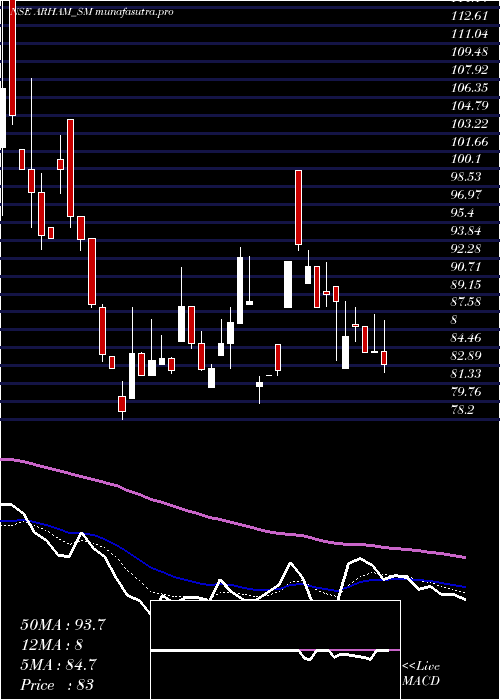
Task: Select the 101.66 price label
Action: click(469, 142)
